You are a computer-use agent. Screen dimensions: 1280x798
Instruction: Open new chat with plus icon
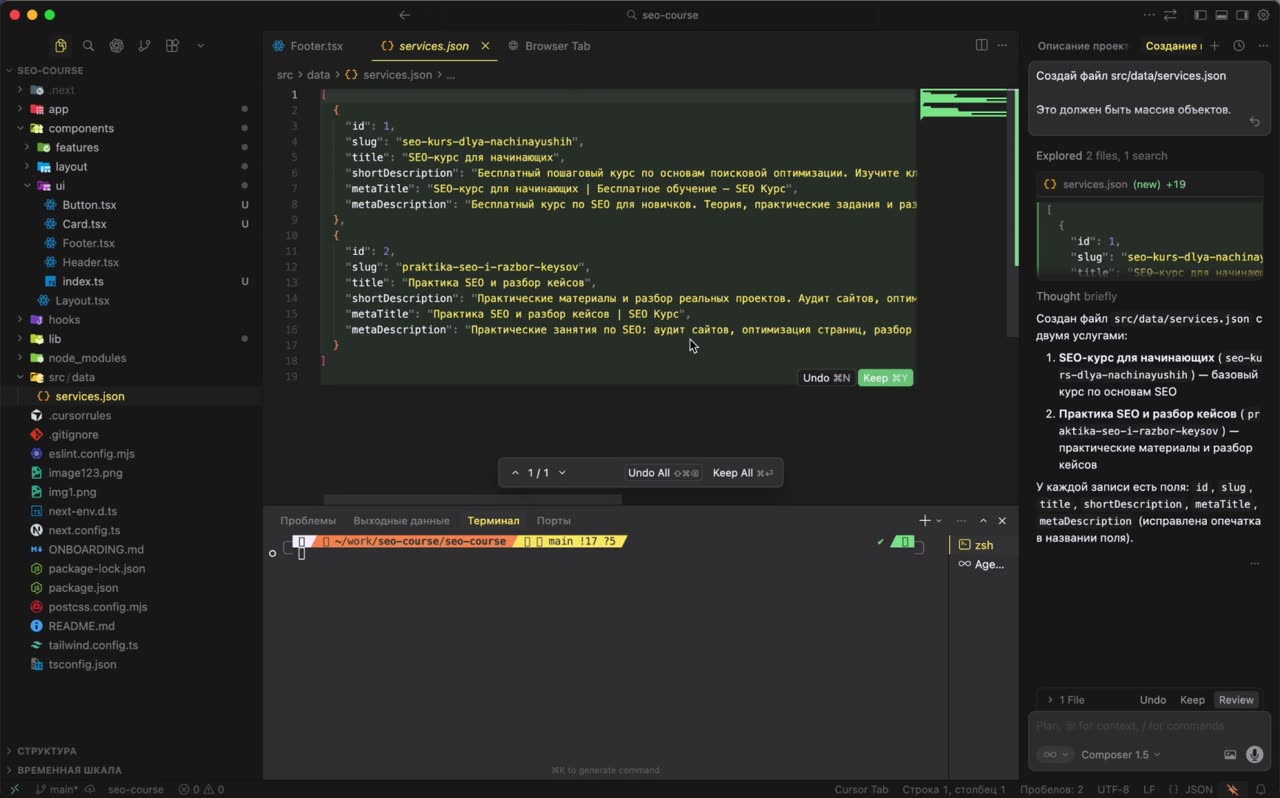tap(1214, 46)
